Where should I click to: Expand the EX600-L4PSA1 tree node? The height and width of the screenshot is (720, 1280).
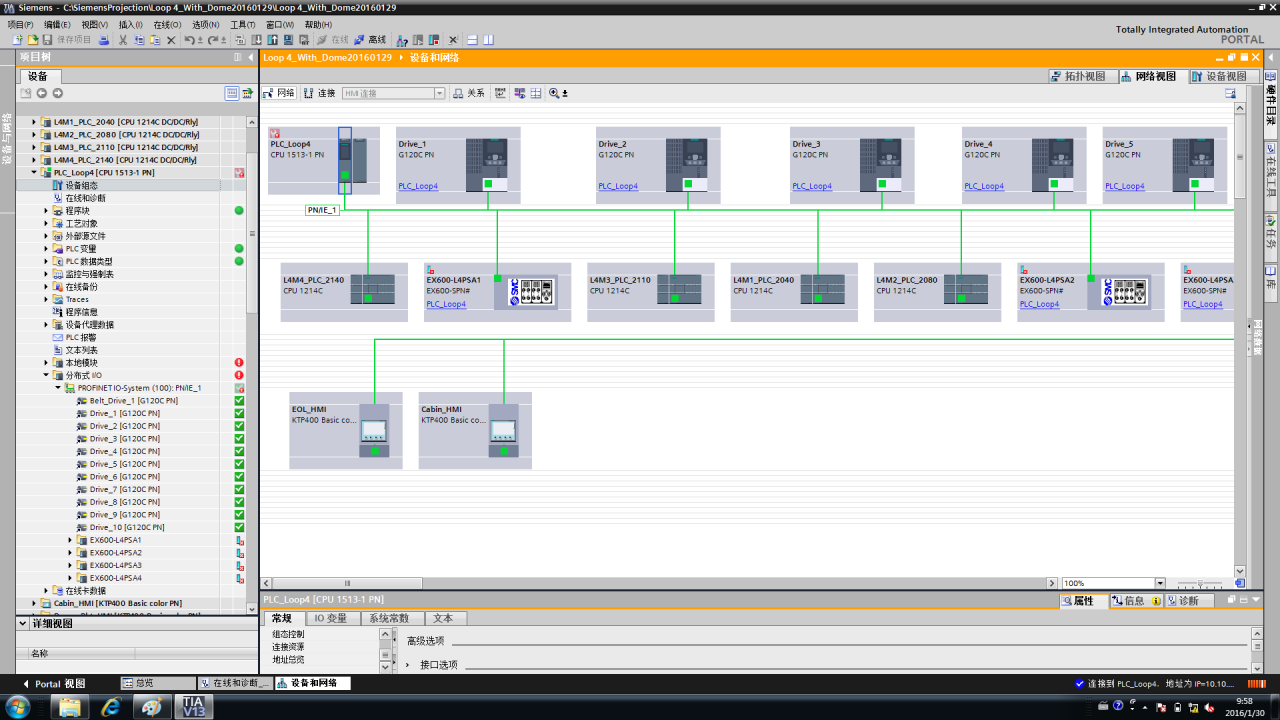tap(70, 540)
